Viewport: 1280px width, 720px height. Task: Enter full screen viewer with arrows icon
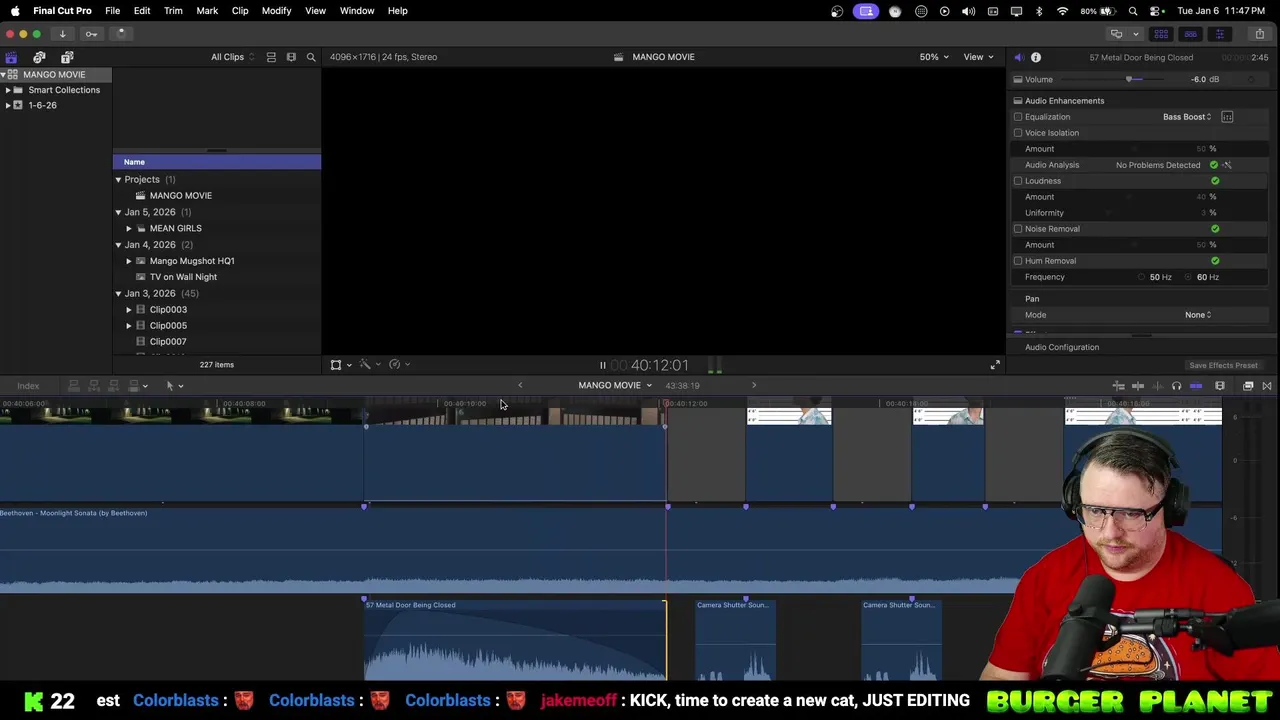pos(995,365)
